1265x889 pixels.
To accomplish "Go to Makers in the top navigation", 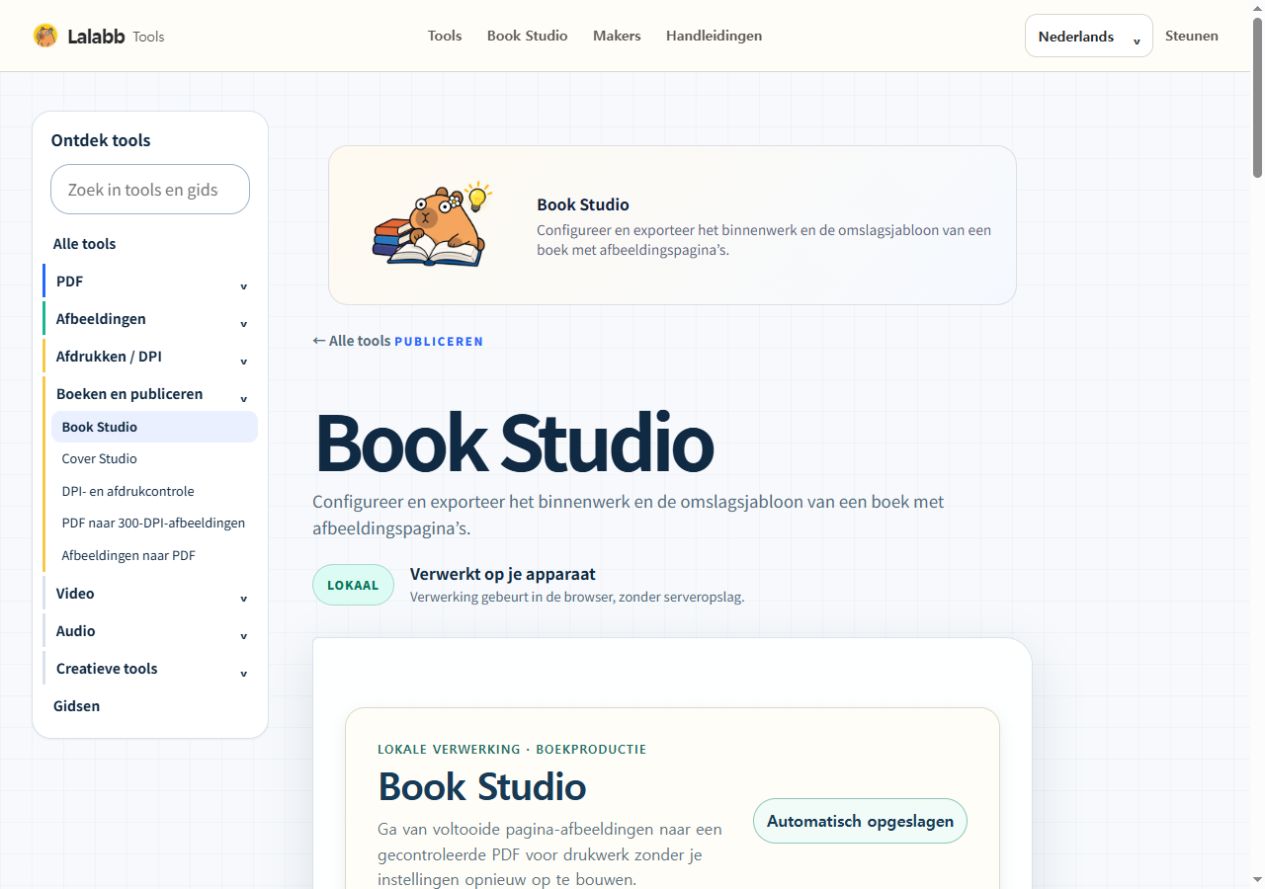I will 617,36.
